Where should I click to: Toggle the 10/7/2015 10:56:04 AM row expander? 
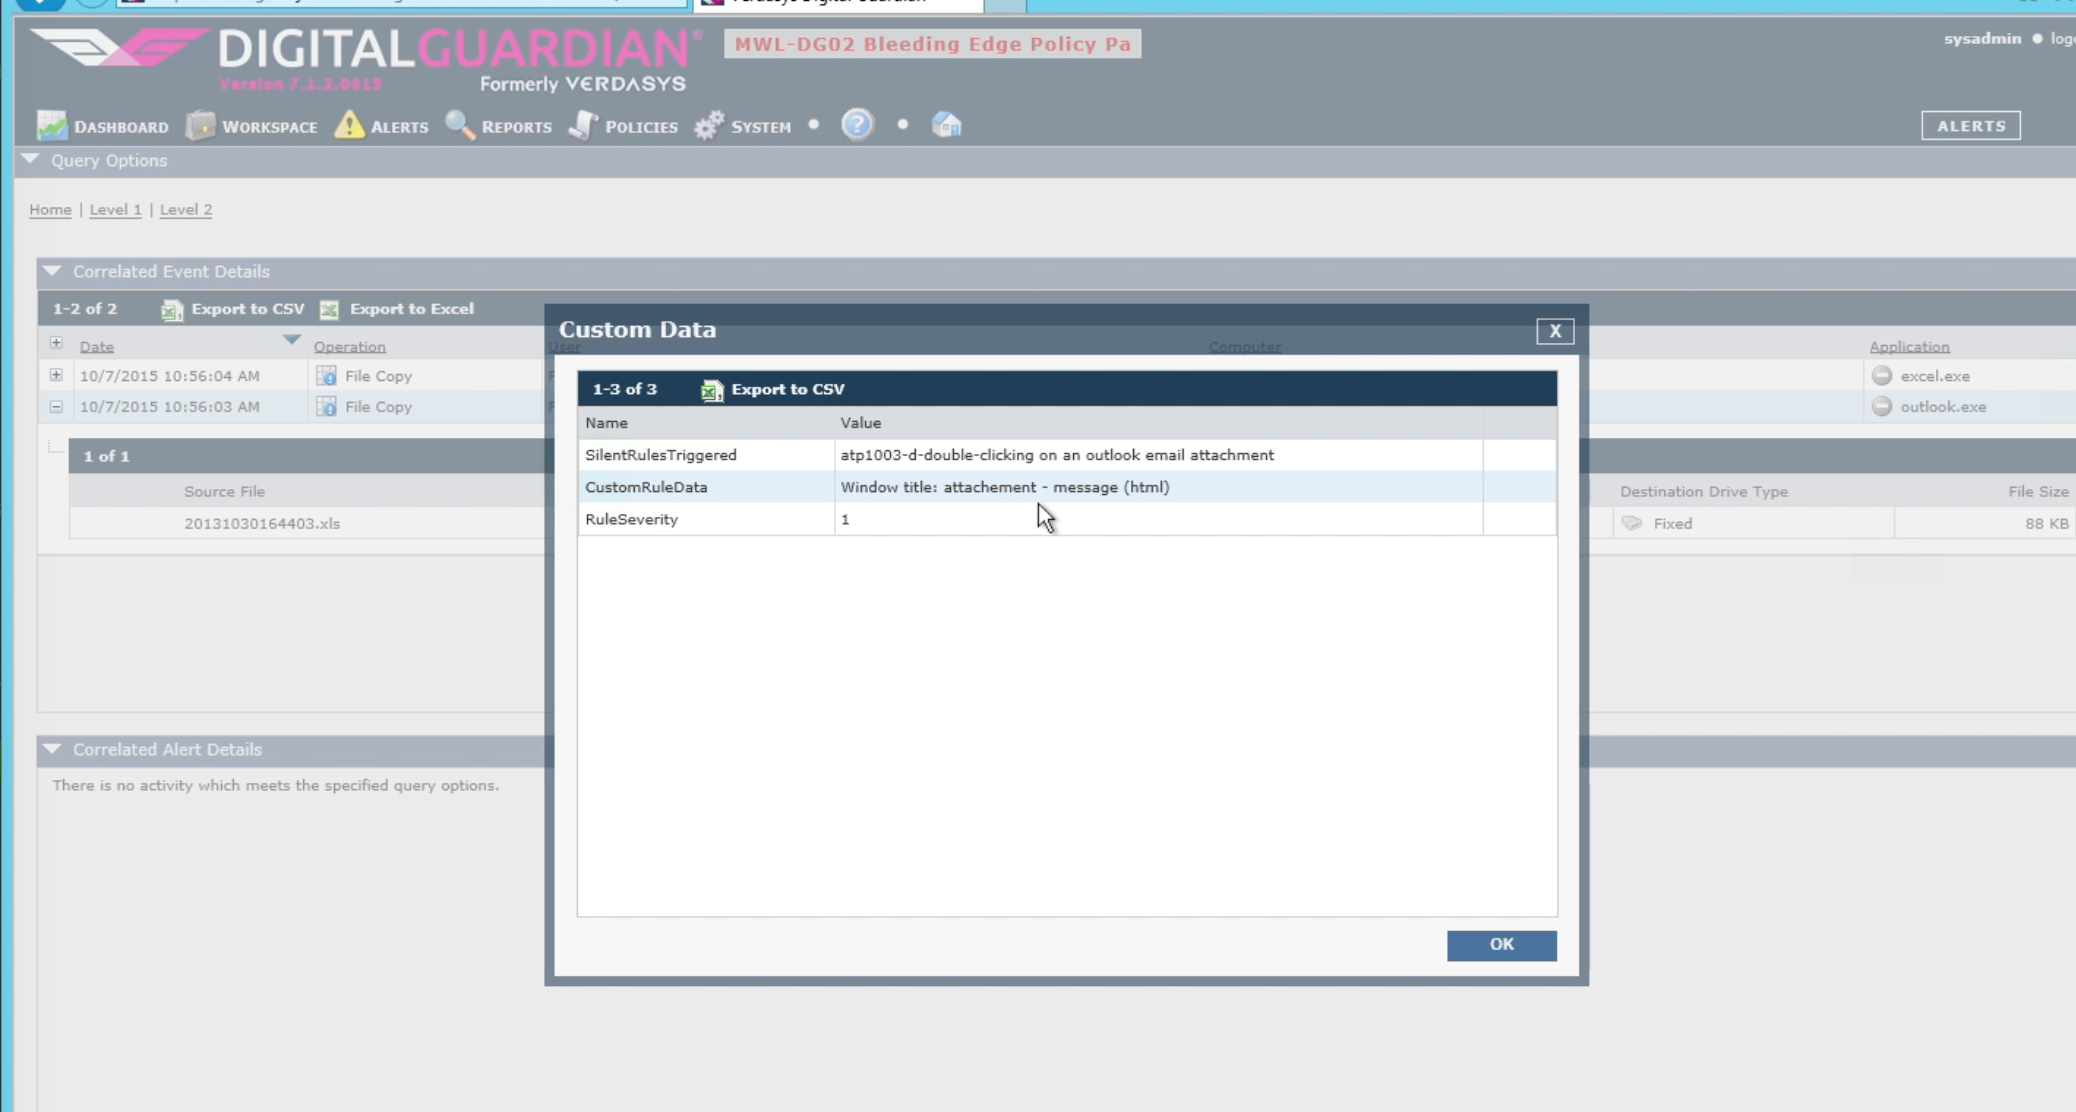click(55, 375)
